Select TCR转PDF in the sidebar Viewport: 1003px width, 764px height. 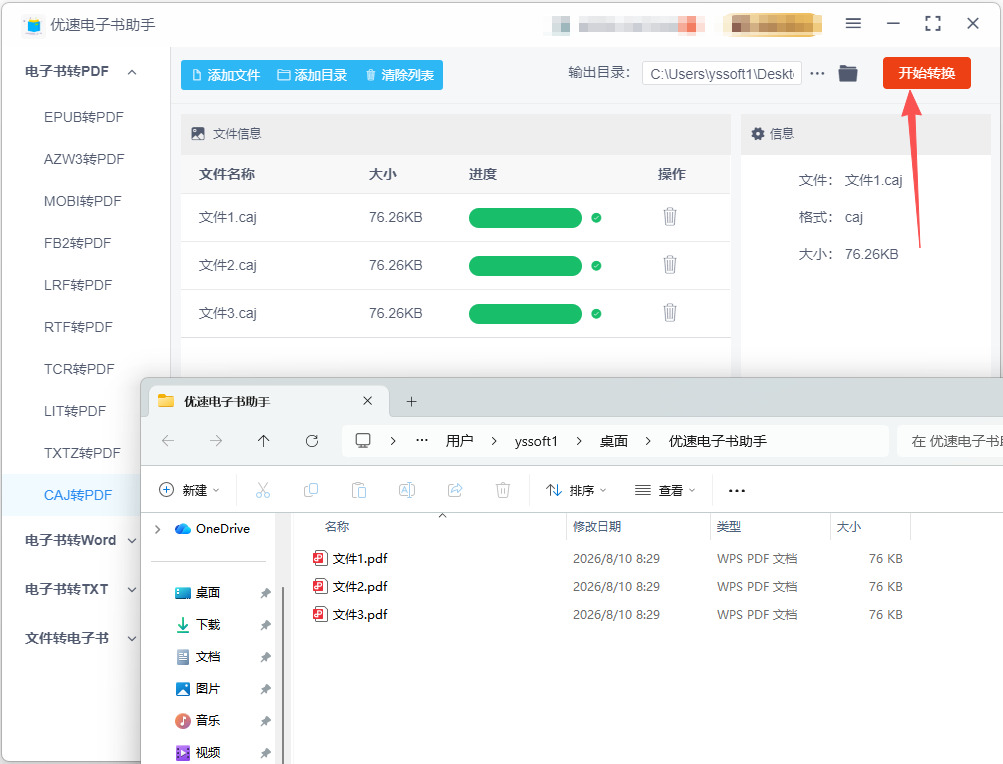pos(79,369)
